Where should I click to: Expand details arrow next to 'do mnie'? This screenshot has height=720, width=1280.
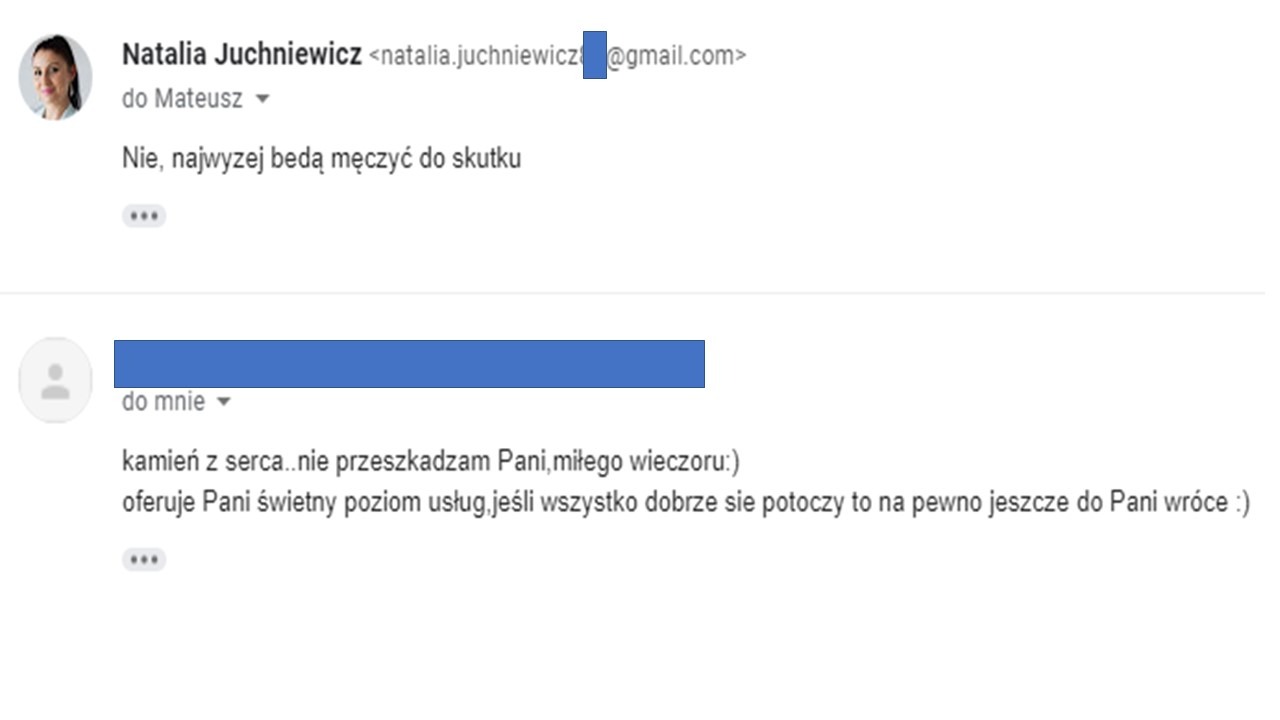click(224, 402)
